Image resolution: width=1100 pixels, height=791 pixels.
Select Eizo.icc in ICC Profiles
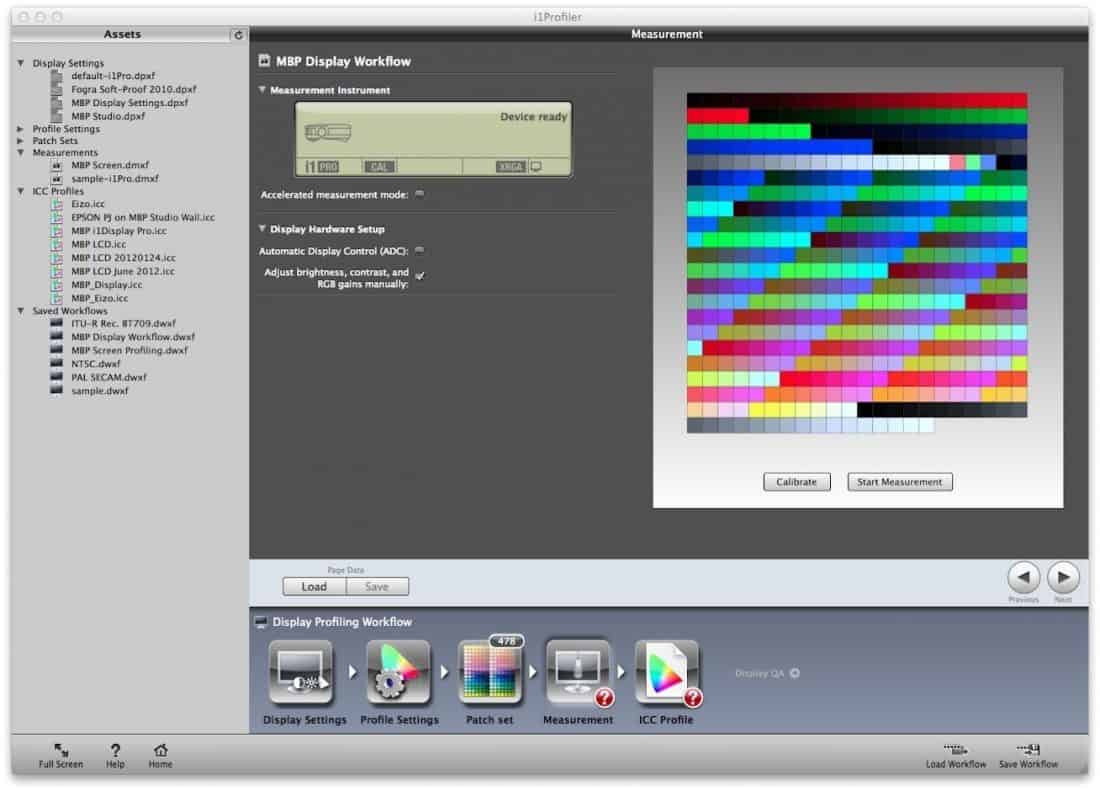[x=88, y=204]
